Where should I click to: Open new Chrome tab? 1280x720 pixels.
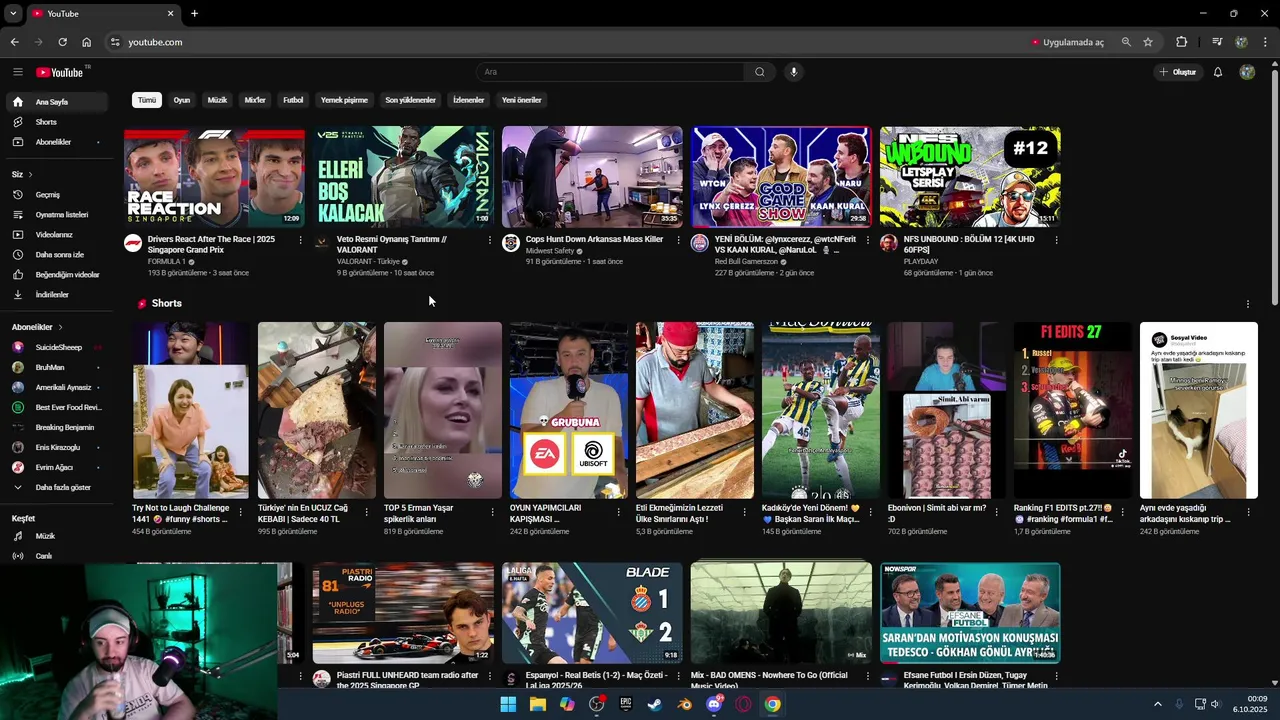tap(194, 13)
